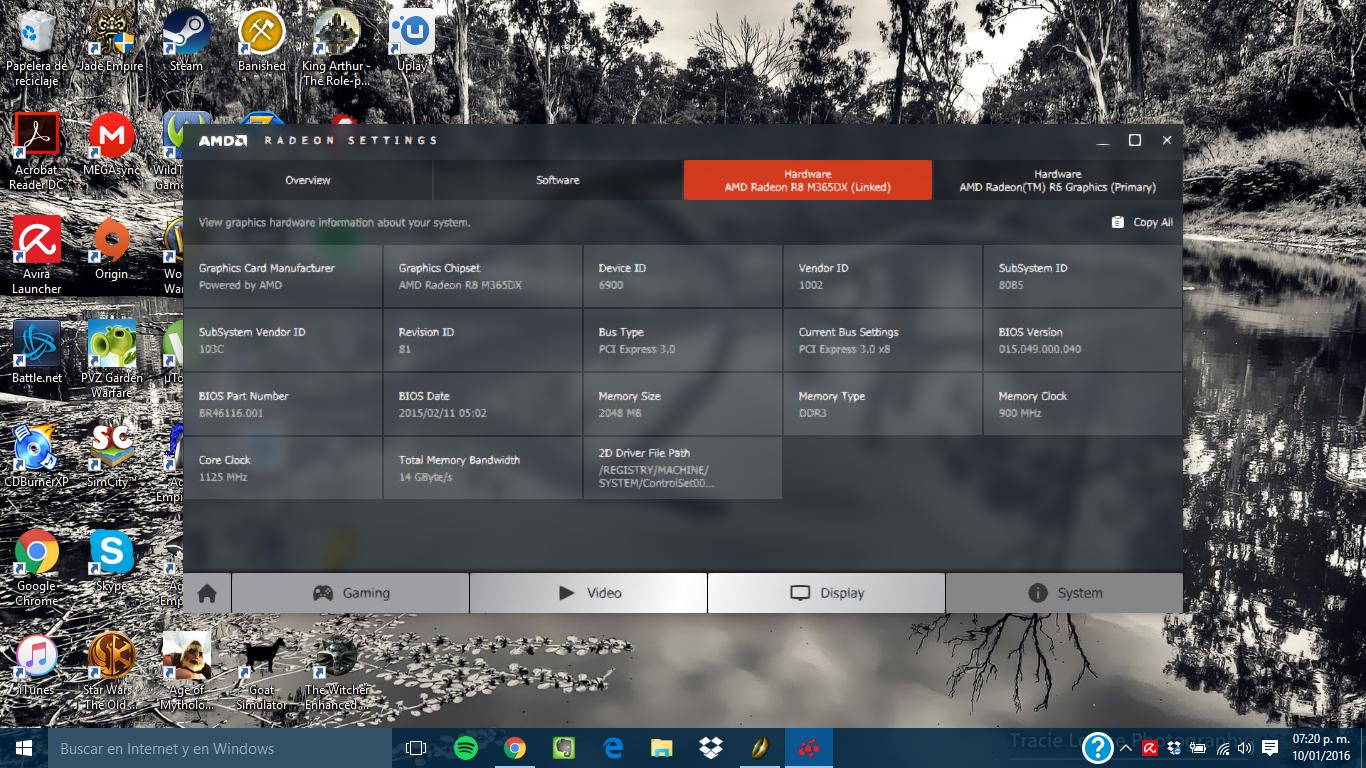Open the Video section
Viewport: 1366px width, 768px height.
(x=588, y=593)
